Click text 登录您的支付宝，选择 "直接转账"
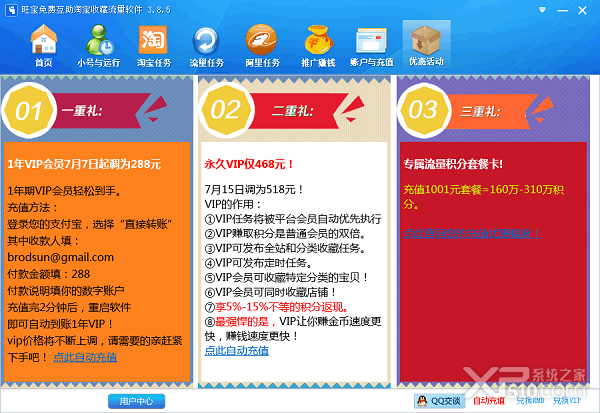600x413 pixels. pos(90,224)
